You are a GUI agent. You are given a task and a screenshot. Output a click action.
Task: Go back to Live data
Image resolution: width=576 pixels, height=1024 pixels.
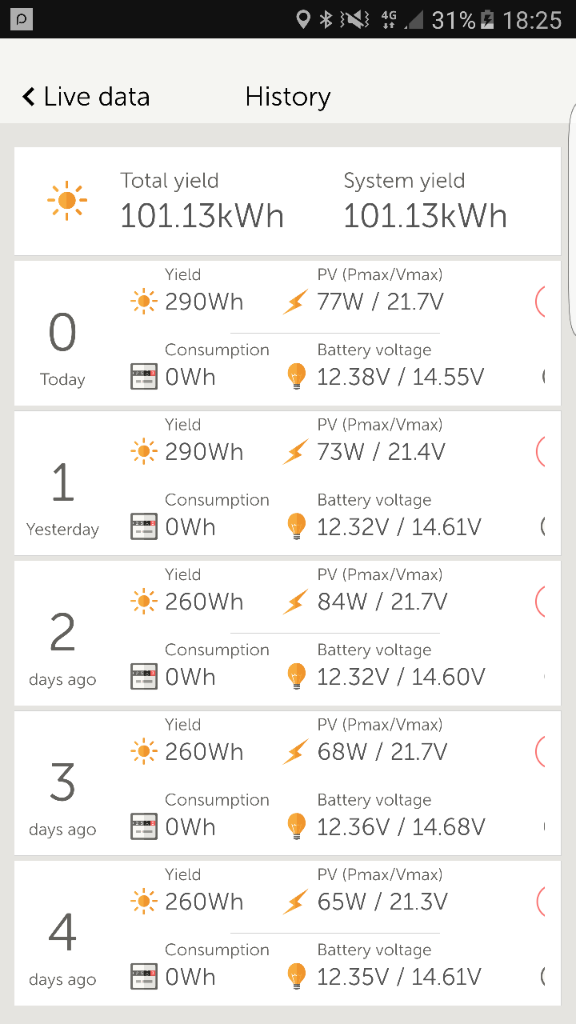point(86,97)
